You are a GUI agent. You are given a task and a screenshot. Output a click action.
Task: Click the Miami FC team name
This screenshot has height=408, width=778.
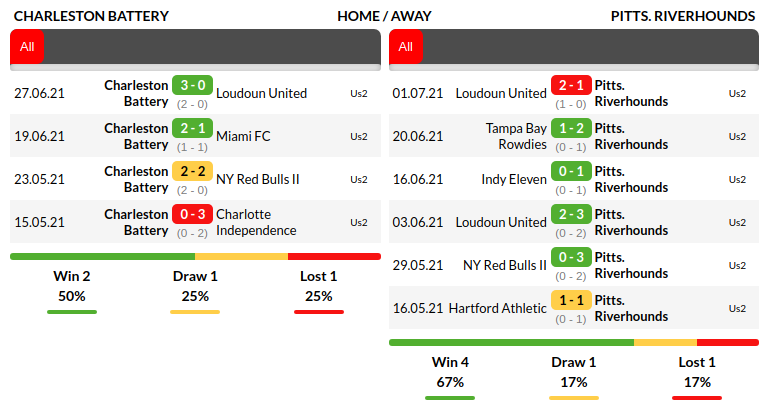point(243,136)
